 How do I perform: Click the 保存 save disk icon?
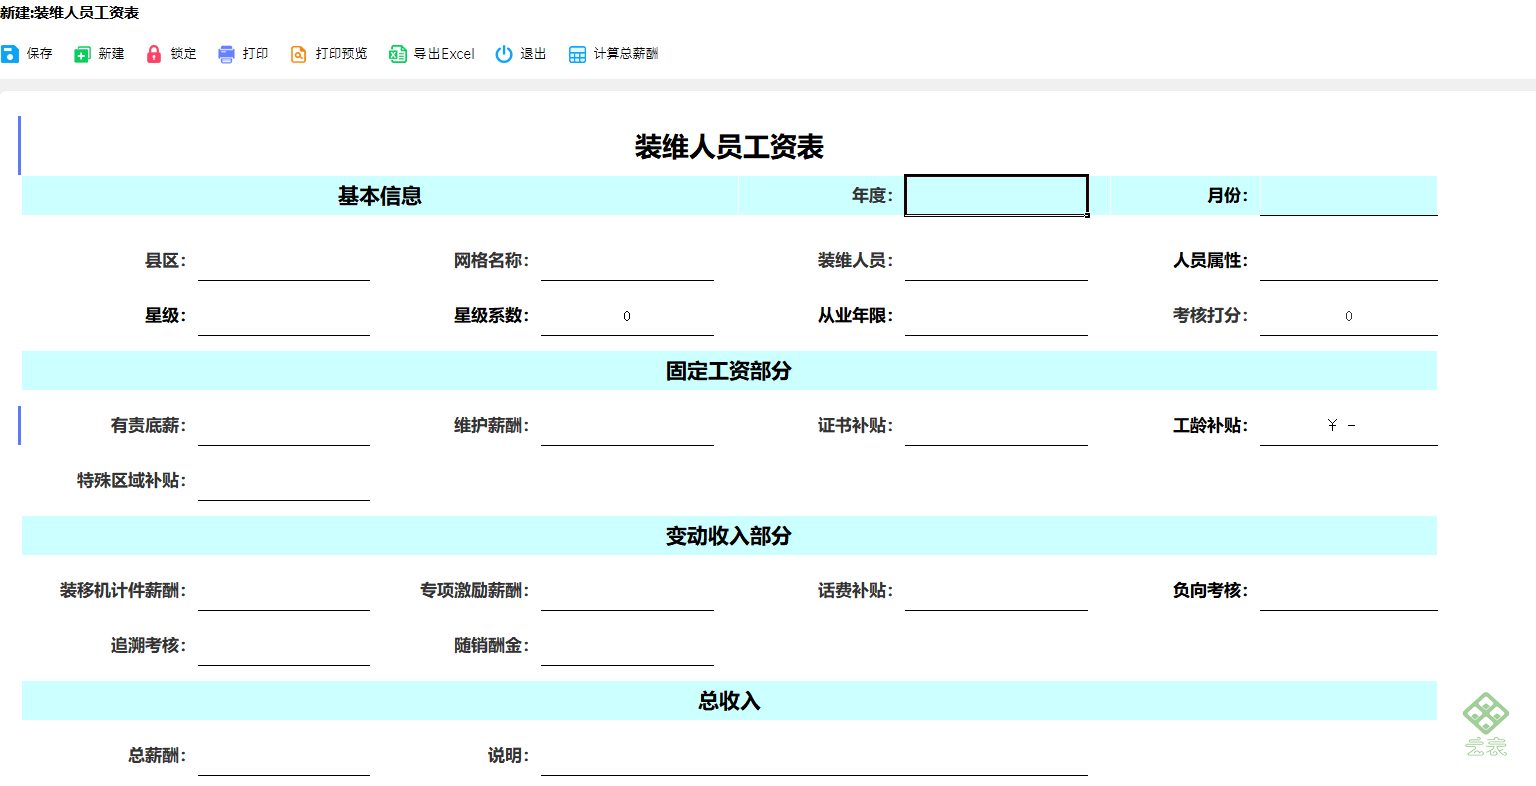click(10, 54)
